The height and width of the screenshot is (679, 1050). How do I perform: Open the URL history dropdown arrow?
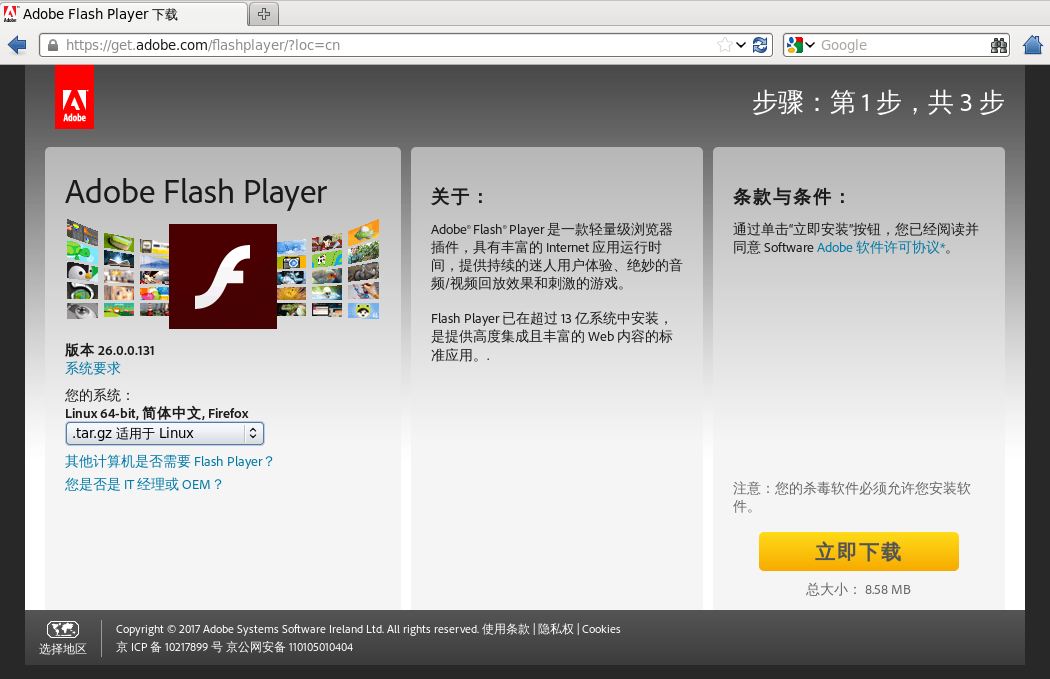[x=741, y=45]
